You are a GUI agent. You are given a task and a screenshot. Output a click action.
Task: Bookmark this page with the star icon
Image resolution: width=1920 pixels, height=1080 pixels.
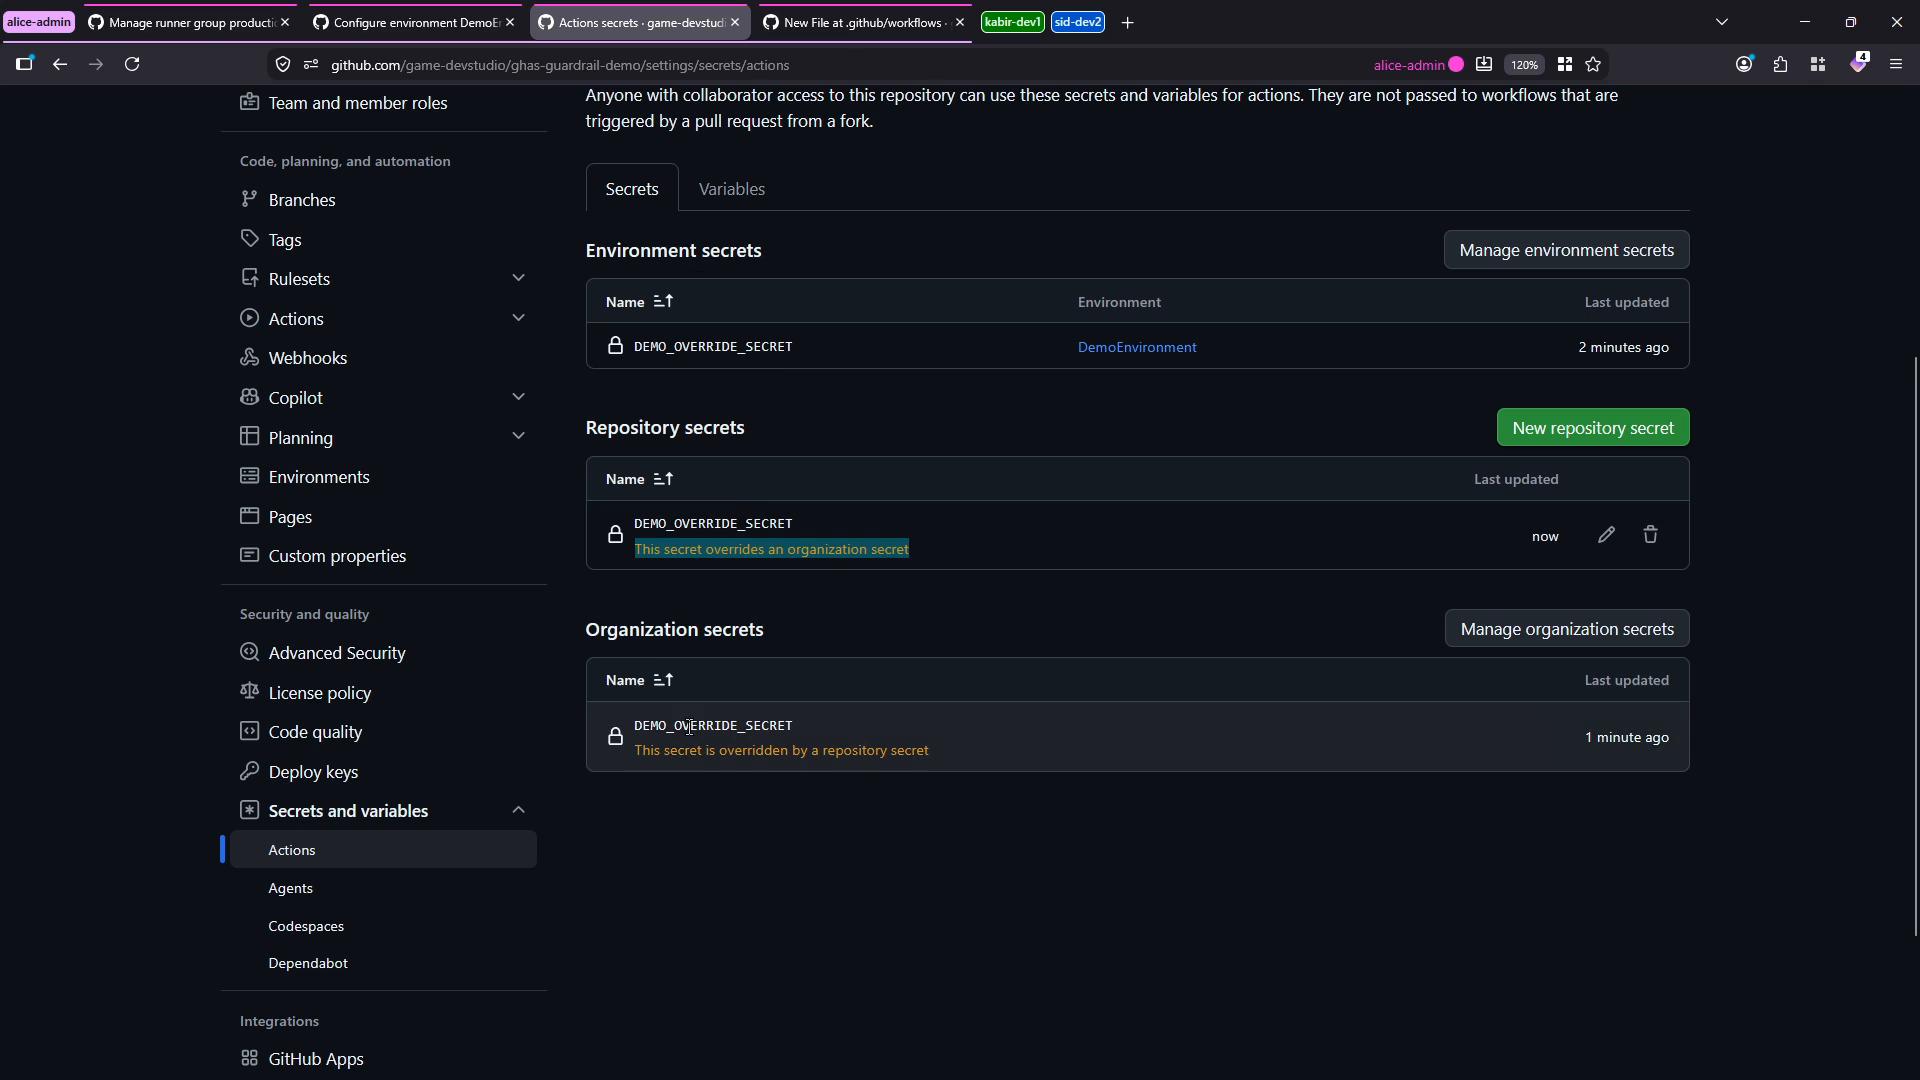(1593, 64)
